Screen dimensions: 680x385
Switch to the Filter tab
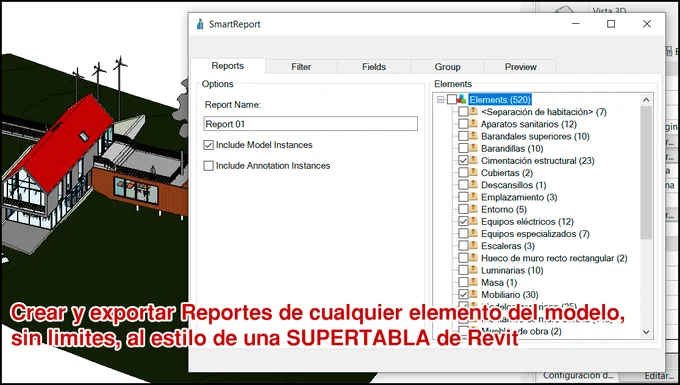coord(301,67)
